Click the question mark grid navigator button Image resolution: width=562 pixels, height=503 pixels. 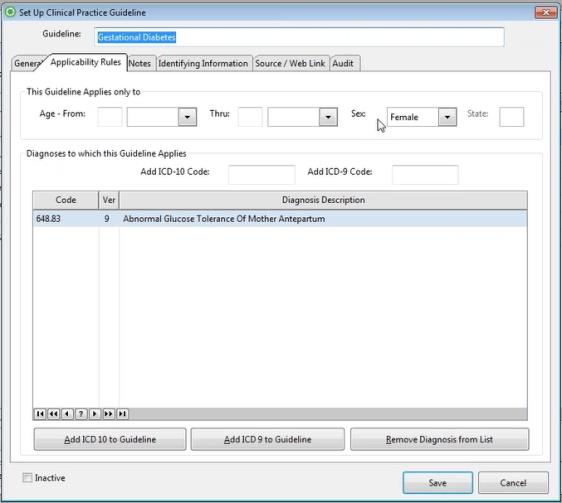tap(81, 414)
